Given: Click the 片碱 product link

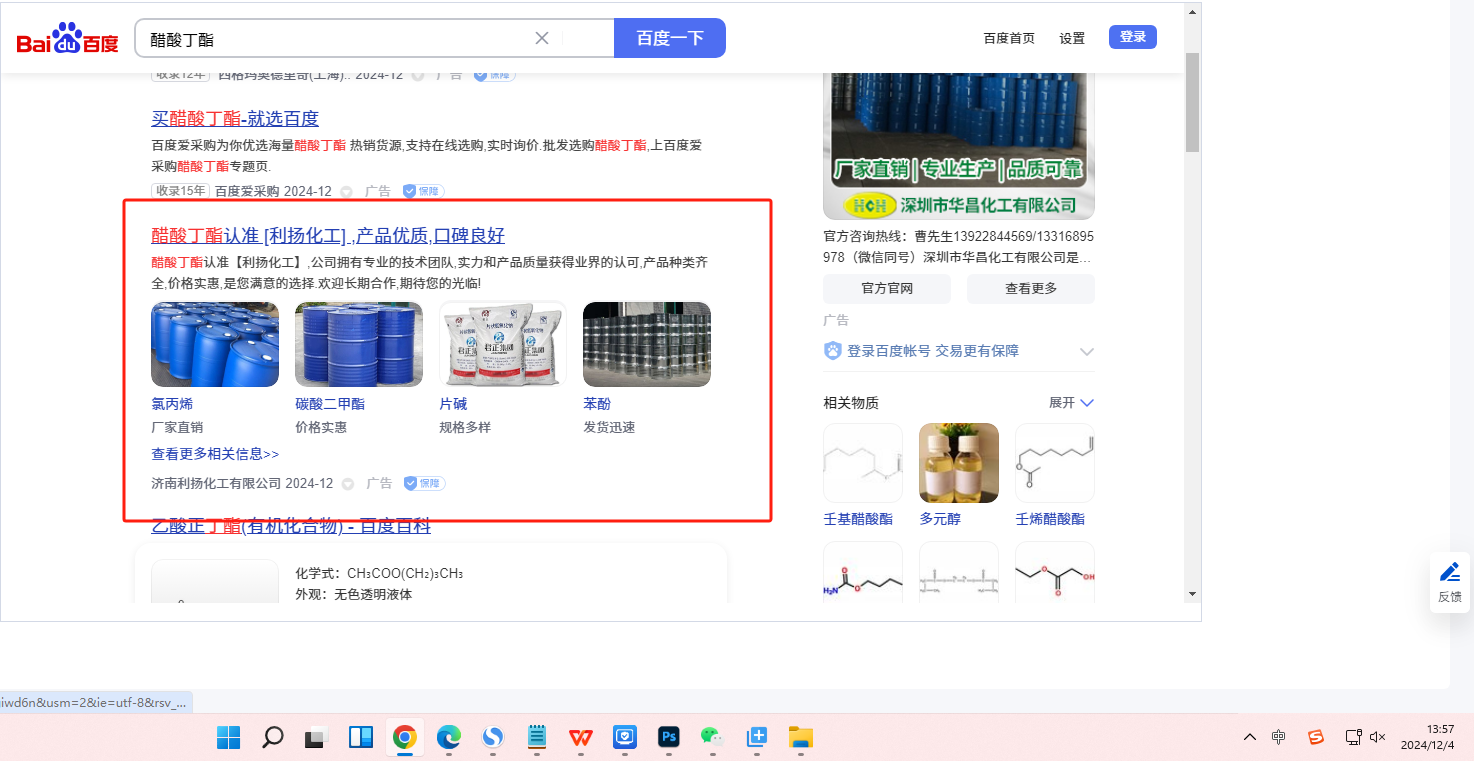Looking at the screenshot, I should [453, 404].
